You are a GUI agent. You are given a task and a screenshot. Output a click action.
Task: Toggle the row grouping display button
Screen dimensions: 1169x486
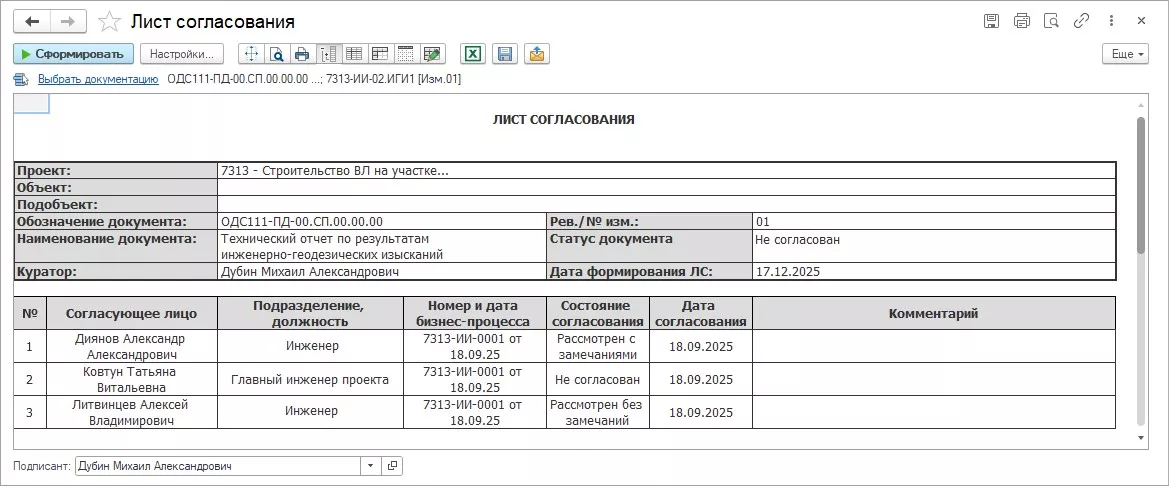(x=328, y=54)
